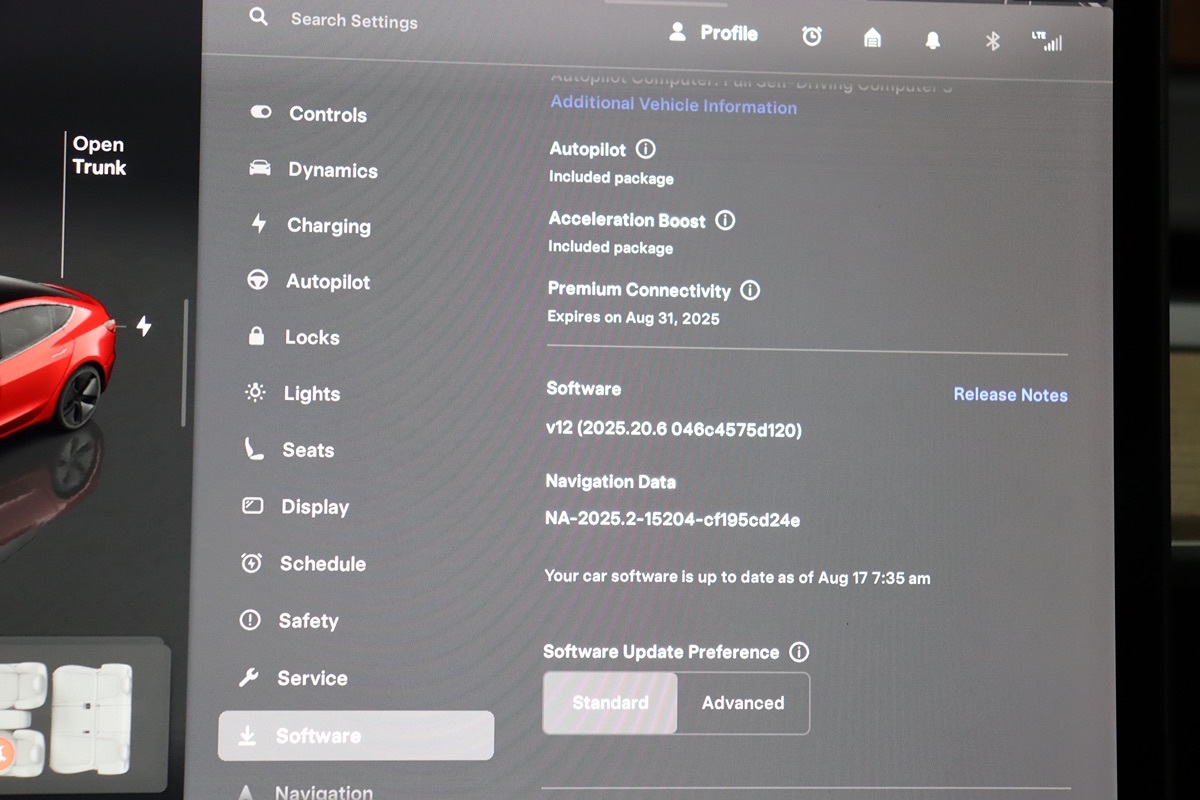Show Premium Connectivity info icon
This screenshot has height=800, width=1200.
(750, 291)
